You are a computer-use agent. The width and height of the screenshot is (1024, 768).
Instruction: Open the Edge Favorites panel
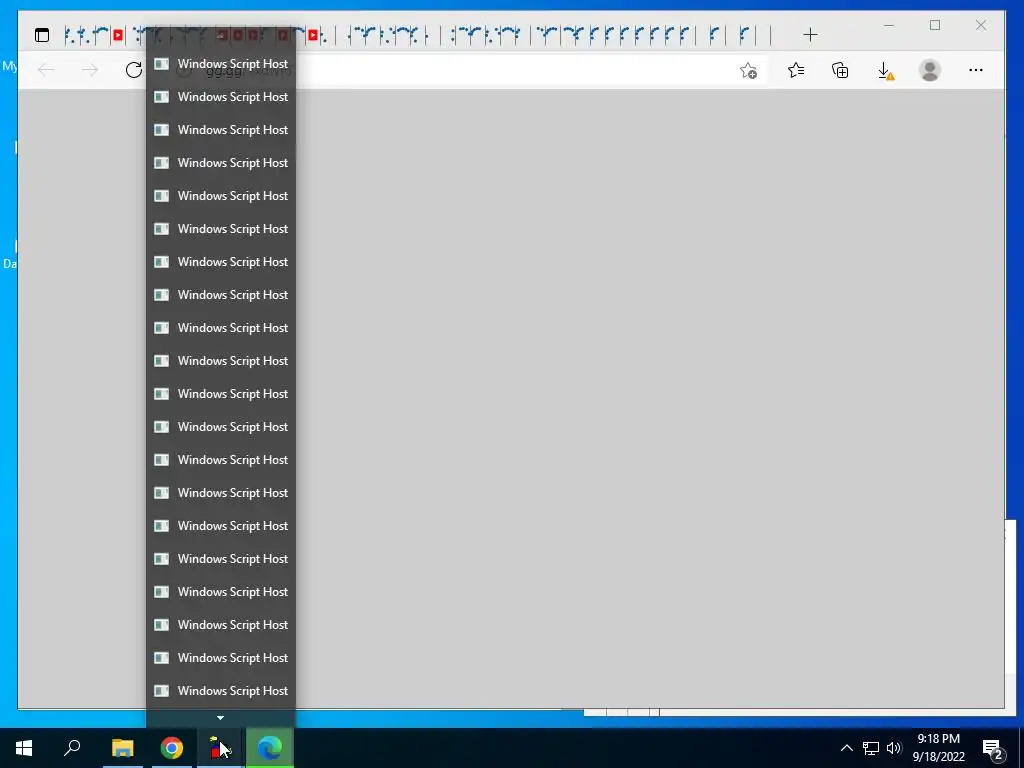[796, 70]
